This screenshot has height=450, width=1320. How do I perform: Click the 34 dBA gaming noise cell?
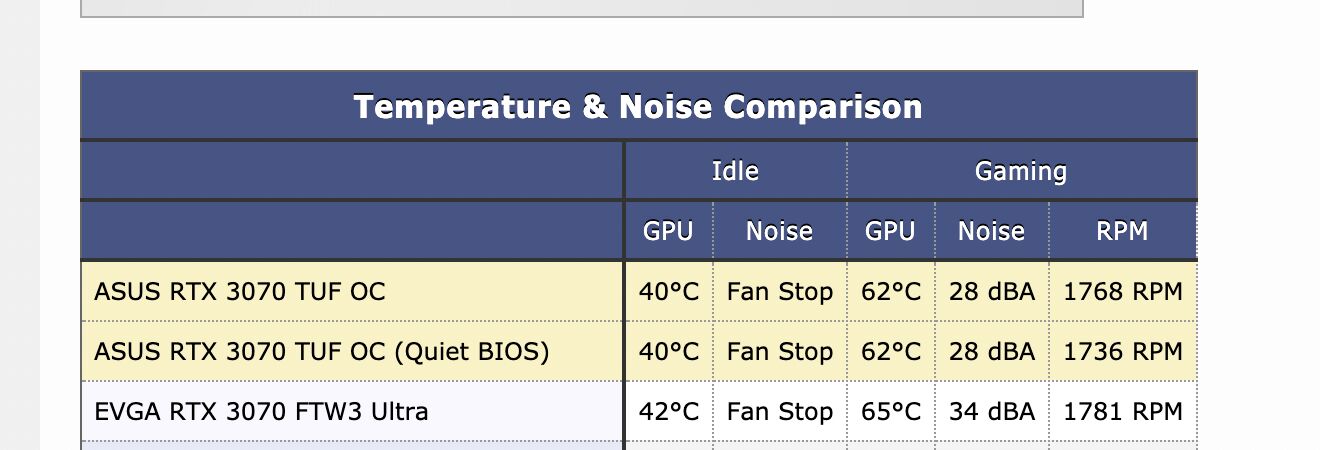pyautogui.click(x=991, y=412)
